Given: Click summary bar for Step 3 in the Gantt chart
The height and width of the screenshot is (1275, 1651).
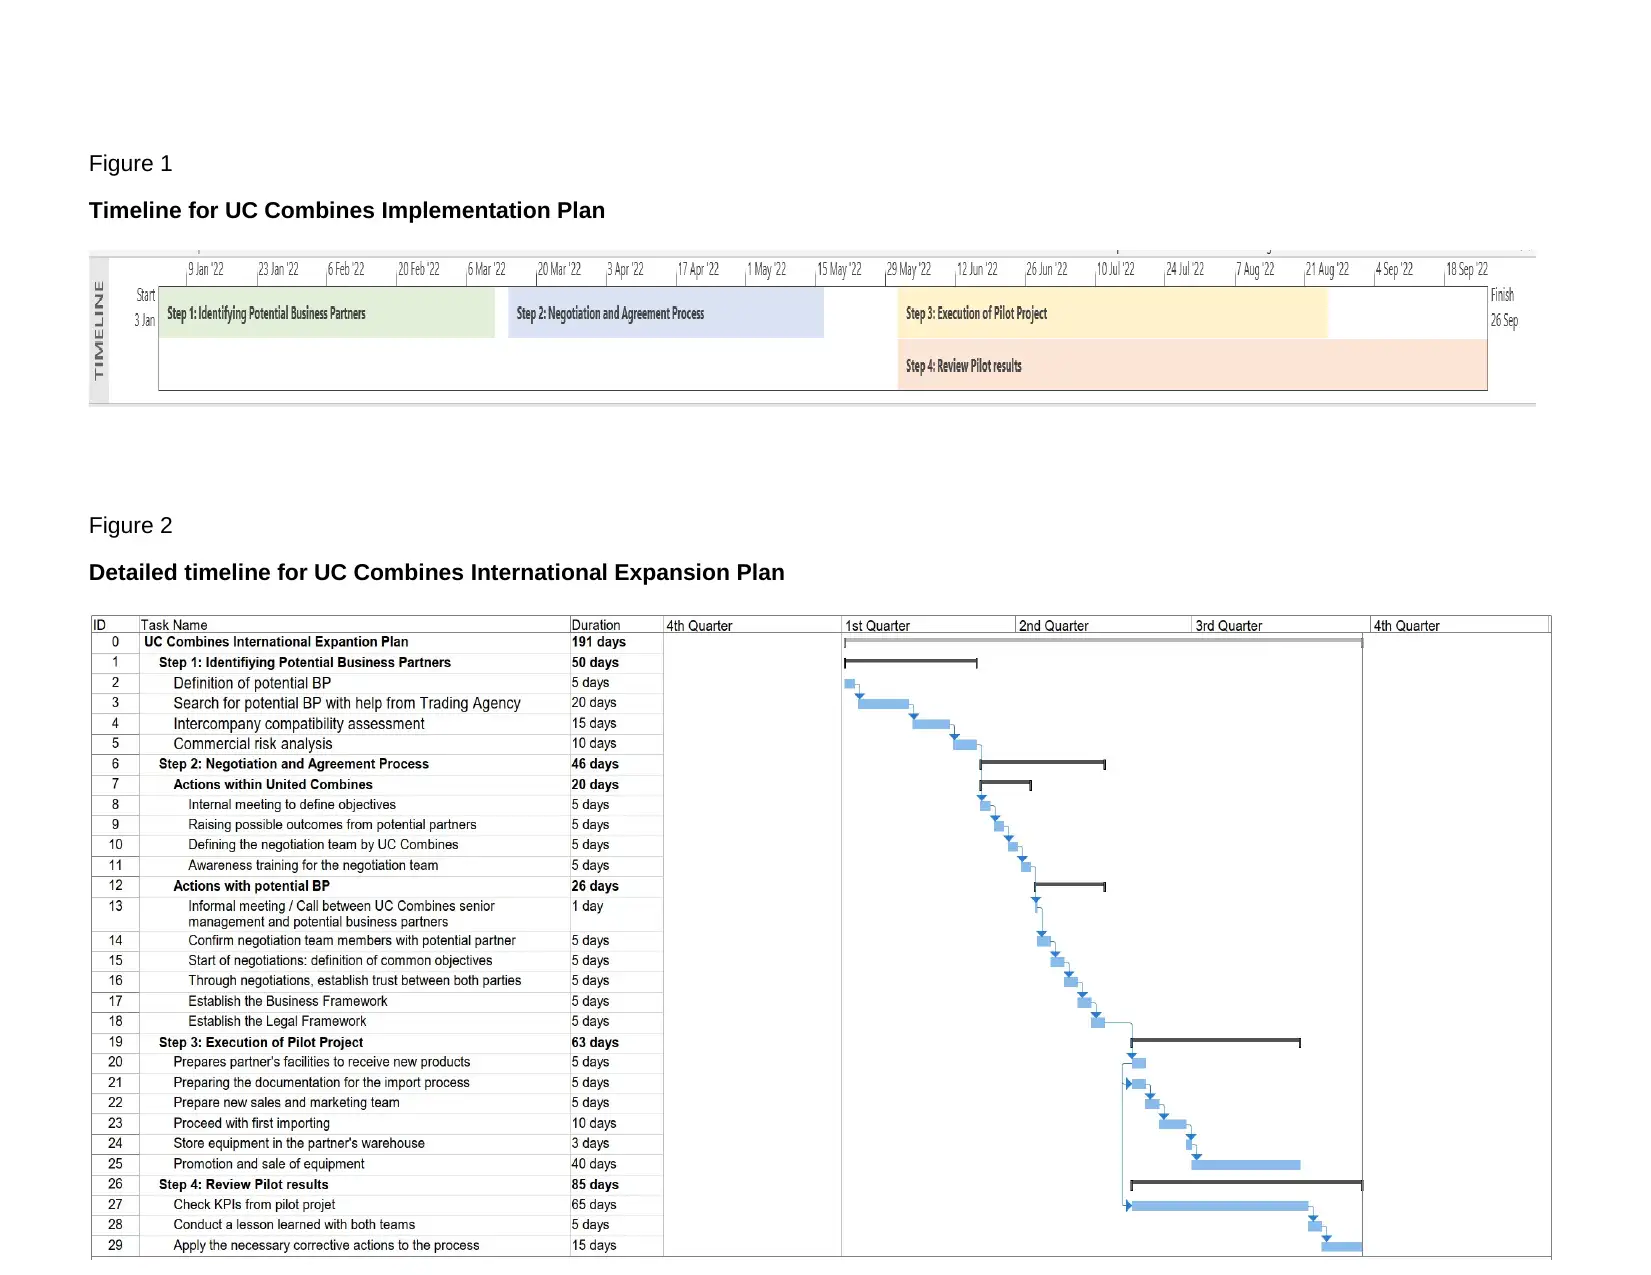Looking at the screenshot, I should [x=1215, y=1041].
